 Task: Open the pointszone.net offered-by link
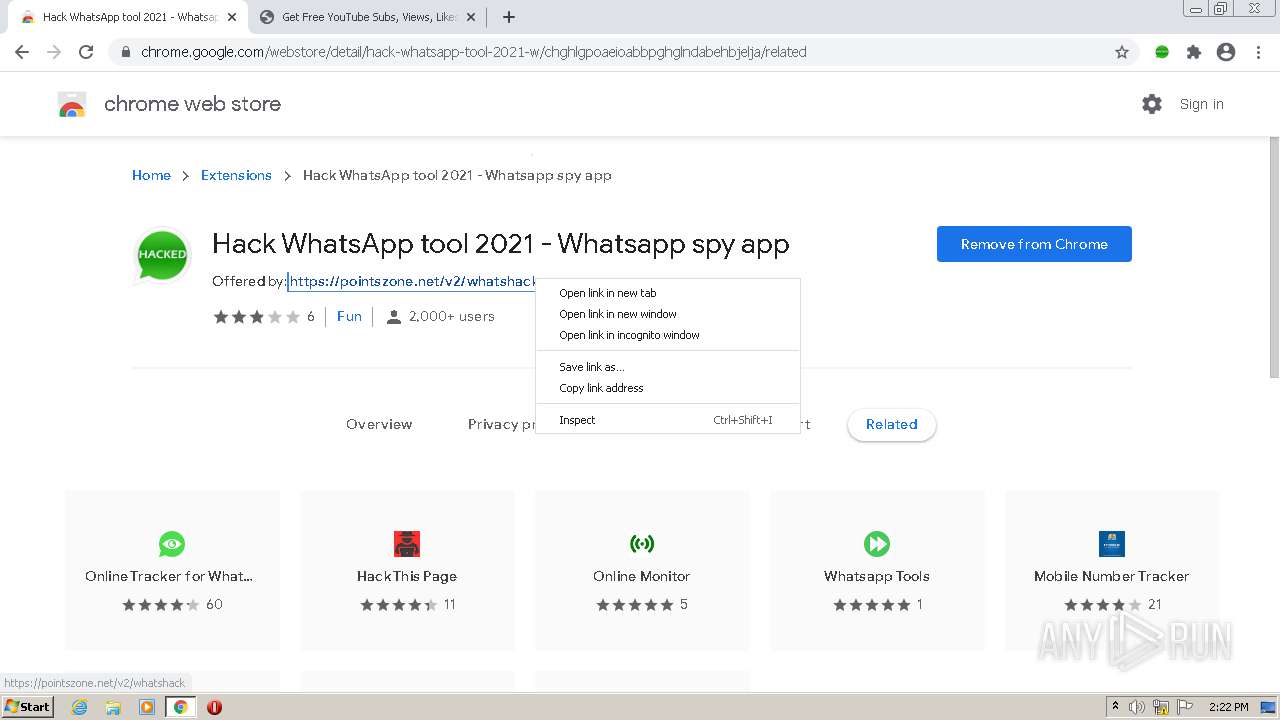413,282
